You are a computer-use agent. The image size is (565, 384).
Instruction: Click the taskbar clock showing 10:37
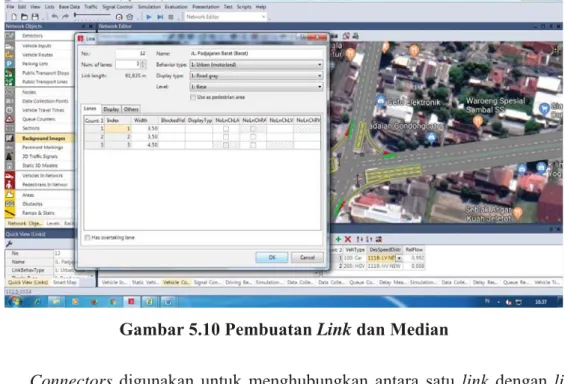coord(540,302)
